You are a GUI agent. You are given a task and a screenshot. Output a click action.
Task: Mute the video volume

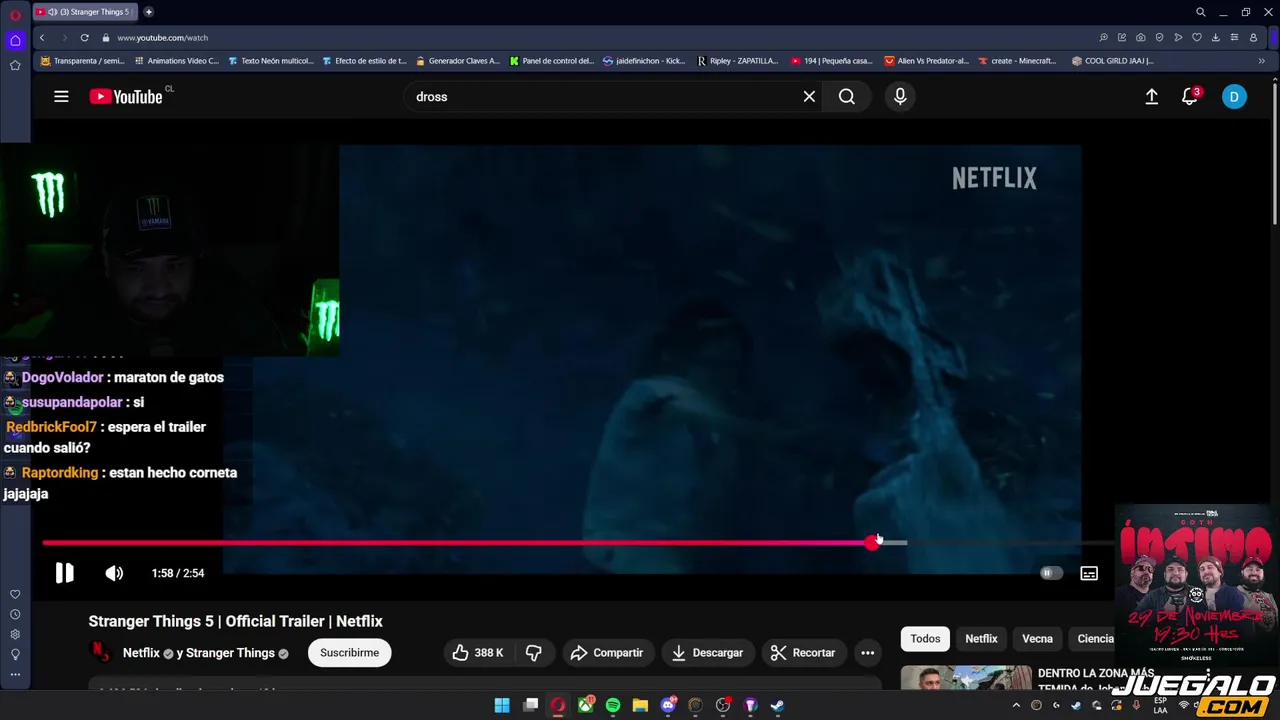[x=114, y=573]
